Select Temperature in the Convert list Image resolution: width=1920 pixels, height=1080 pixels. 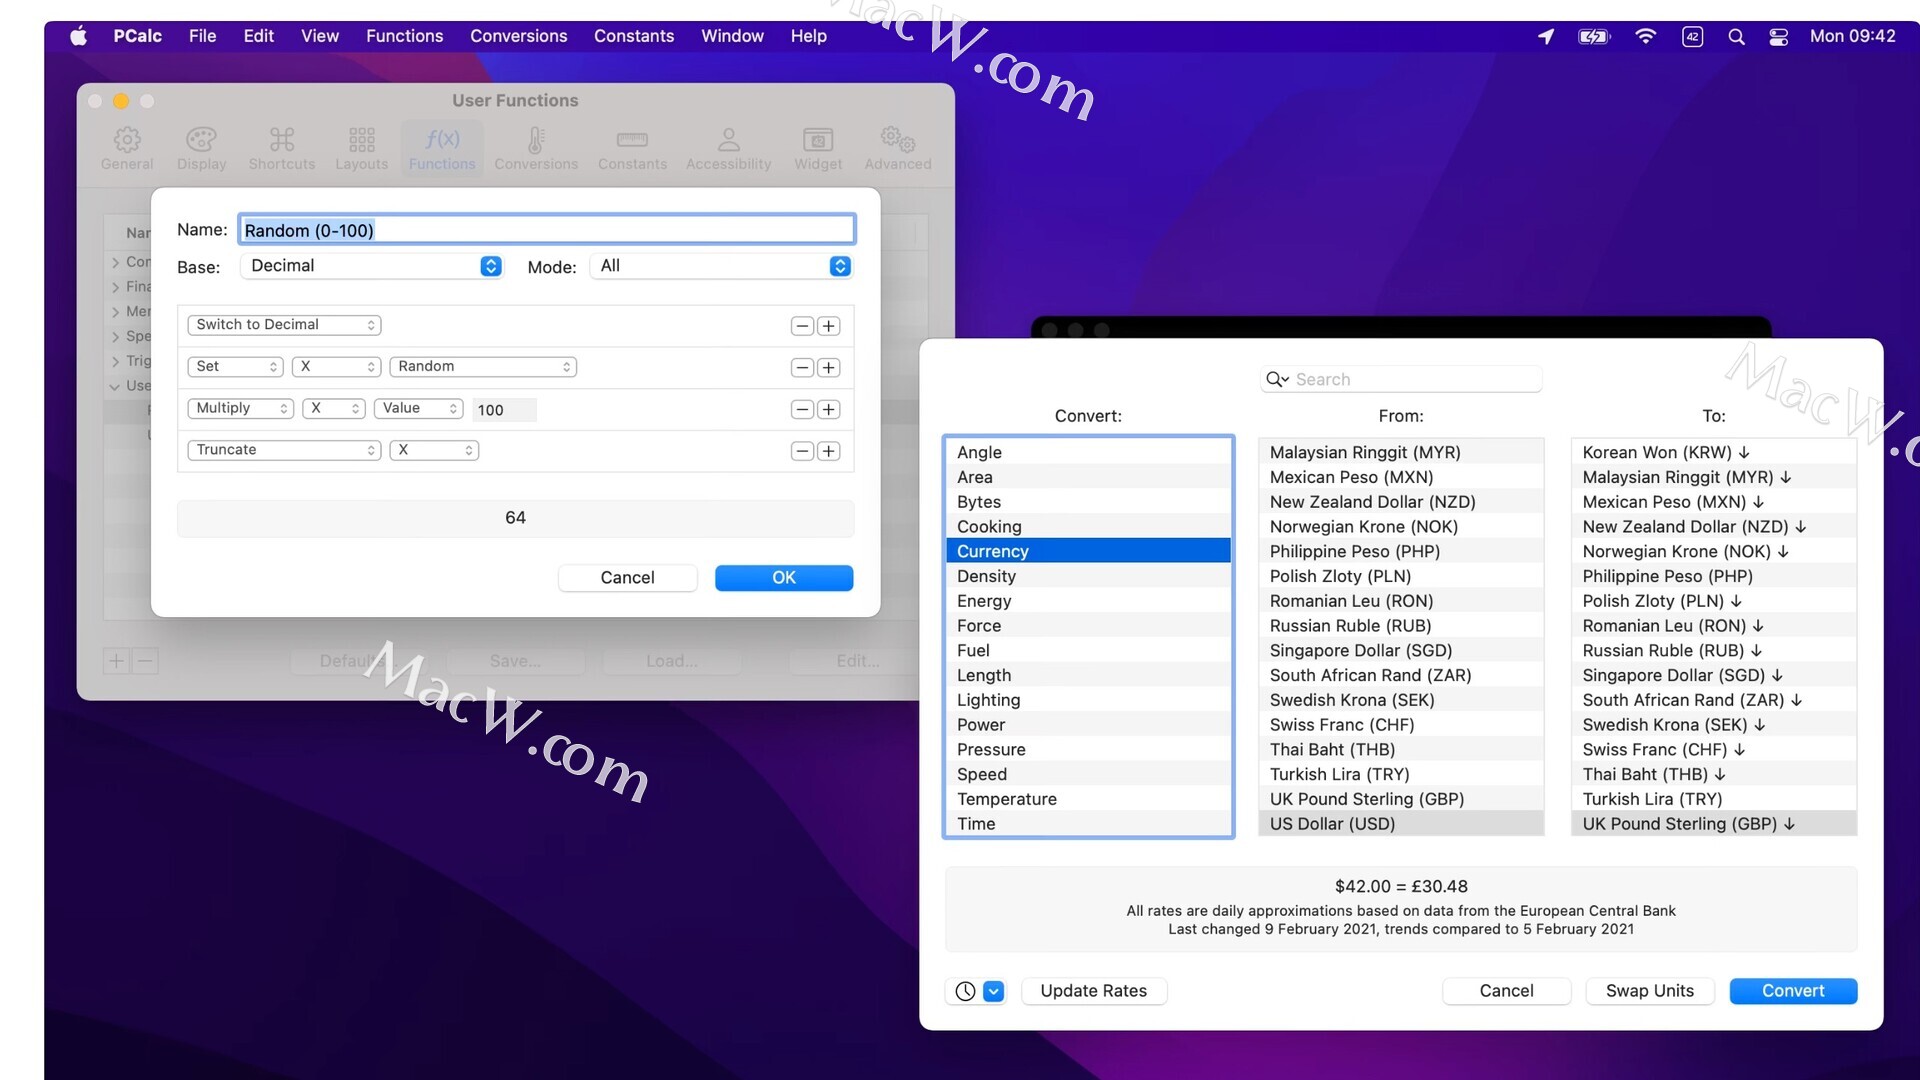pos(1006,799)
